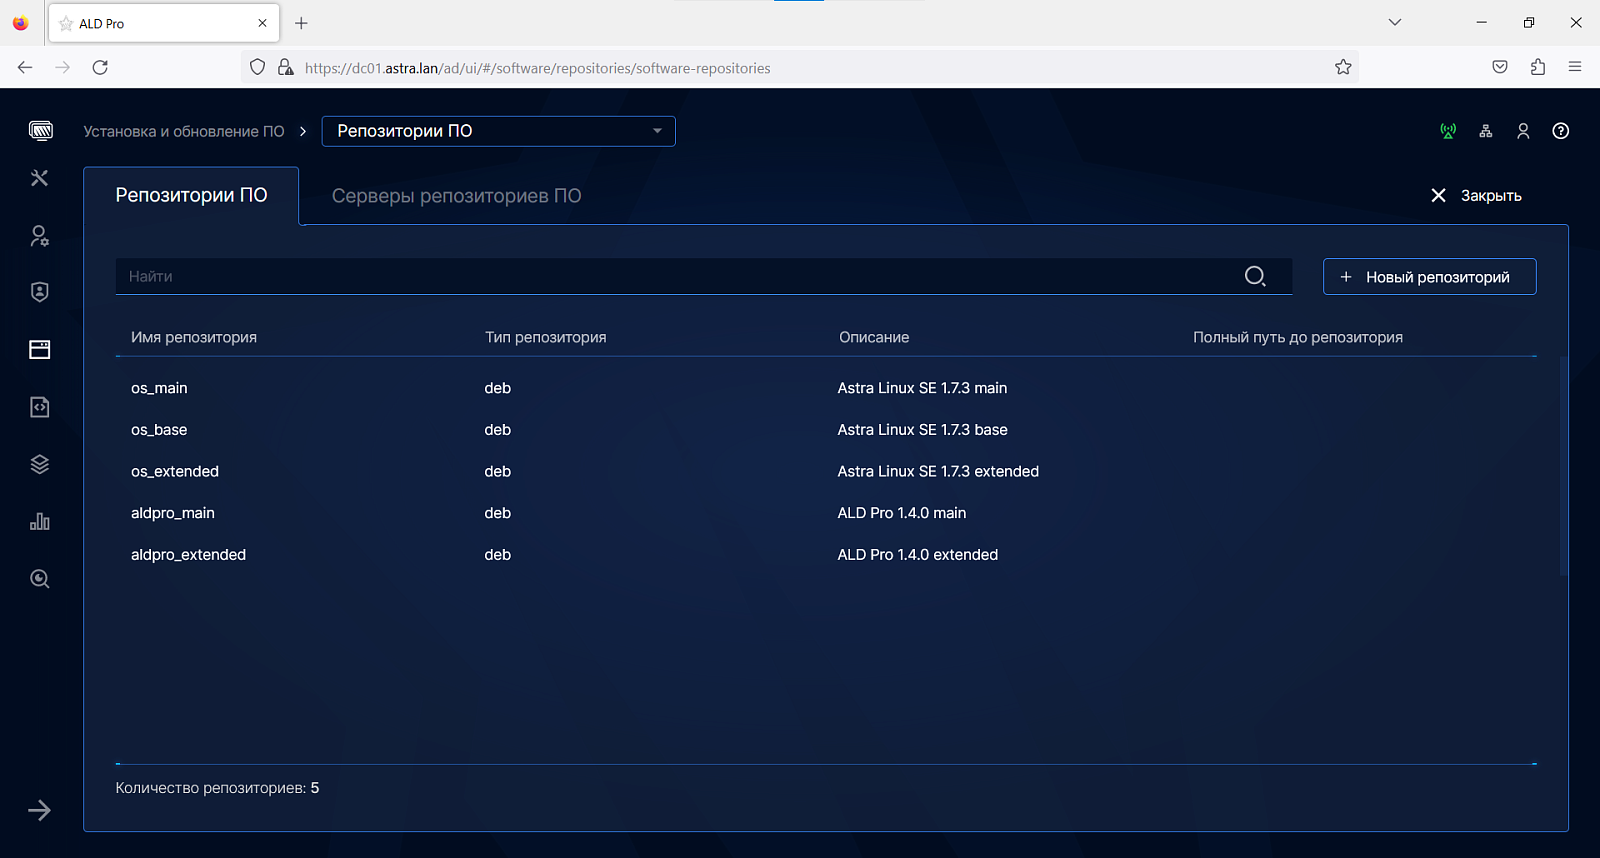Click the site security lock icon
This screenshot has width=1600, height=858.
click(286, 67)
